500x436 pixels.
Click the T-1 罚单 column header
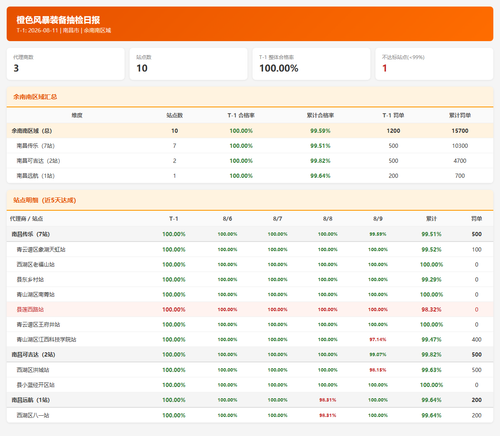pos(393,115)
